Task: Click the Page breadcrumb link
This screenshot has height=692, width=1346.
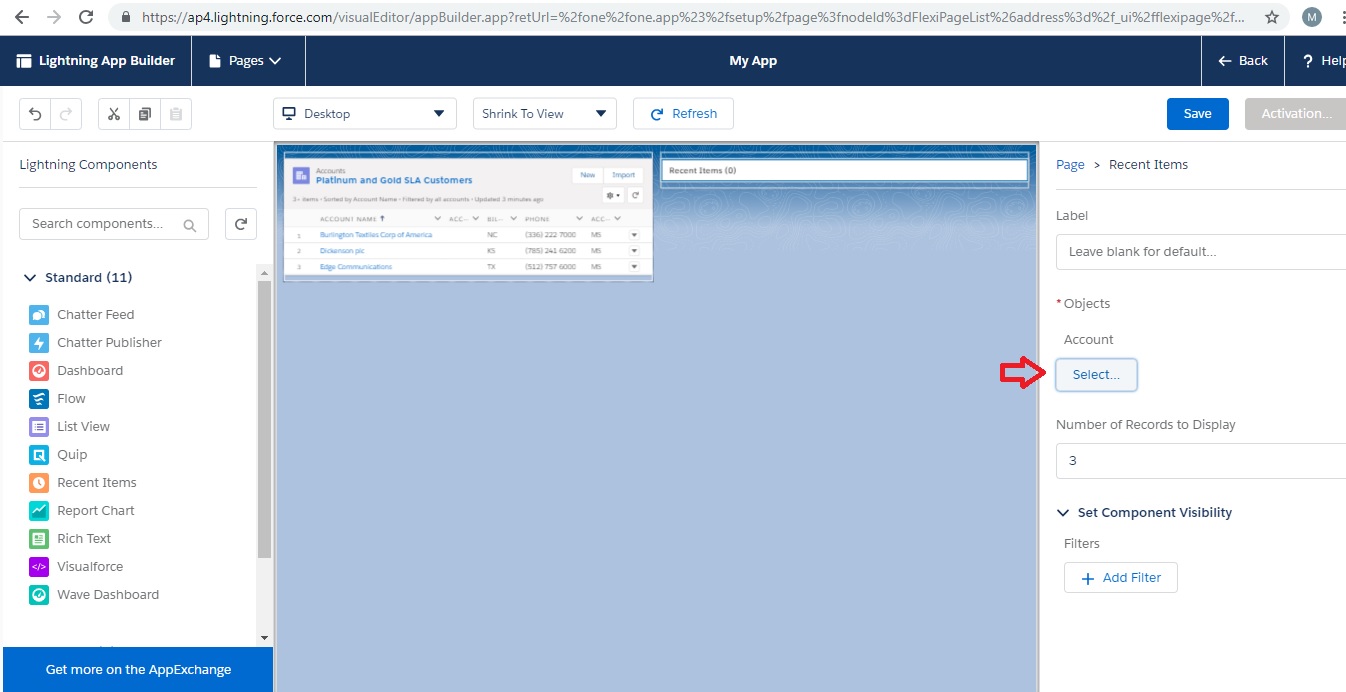Action: [x=1070, y=165]
